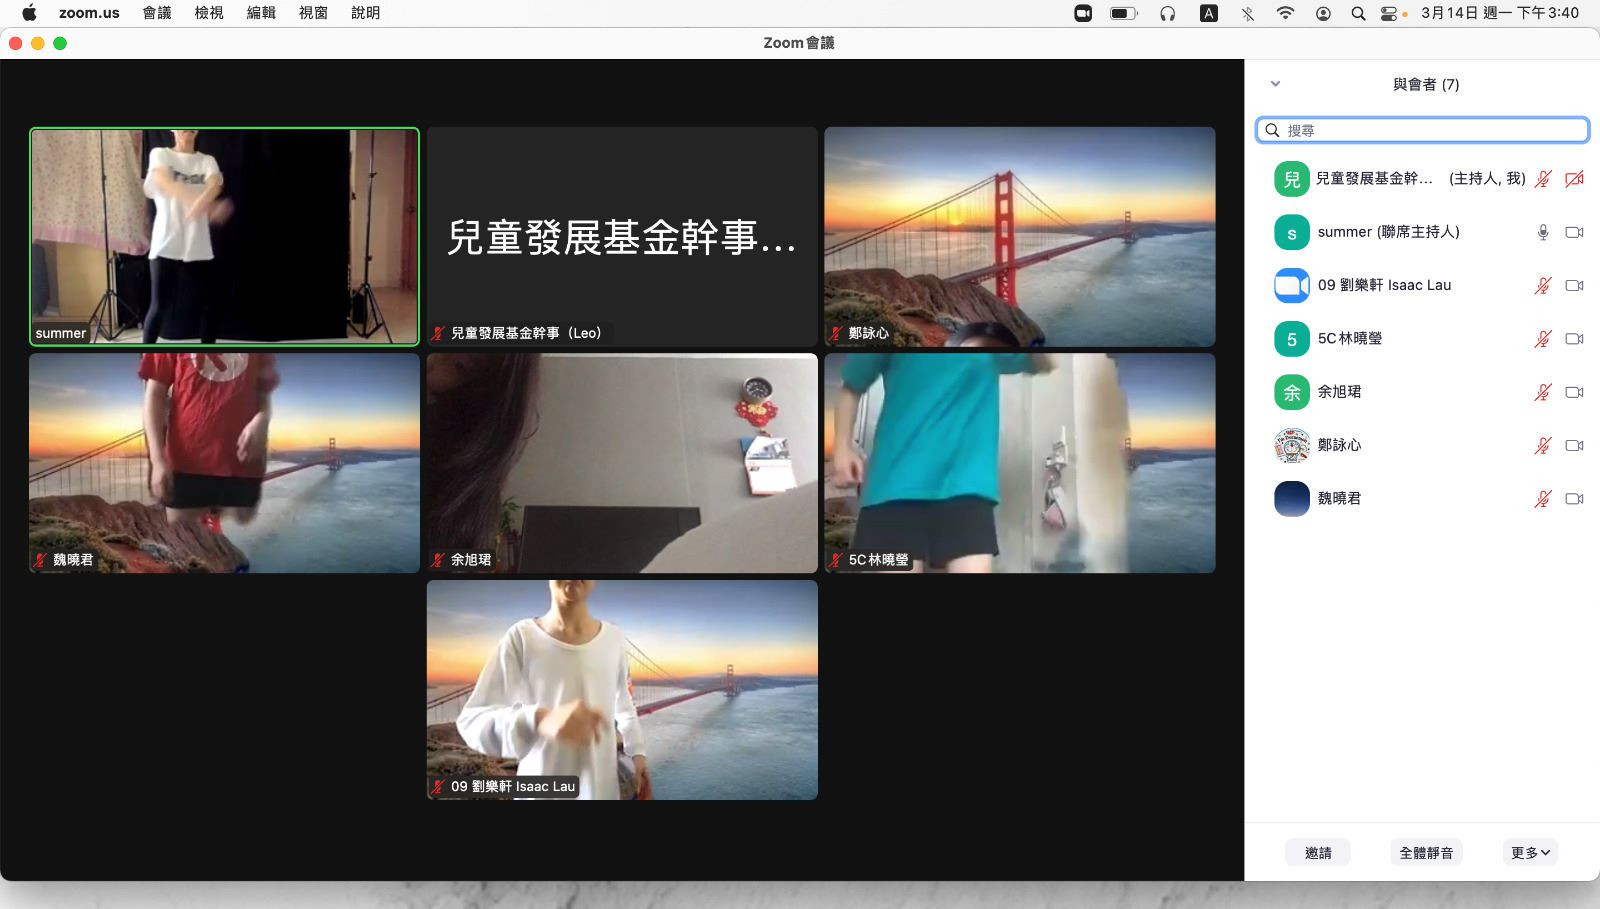Click the name 鄭詠心 in participant list

point(1339,445)
